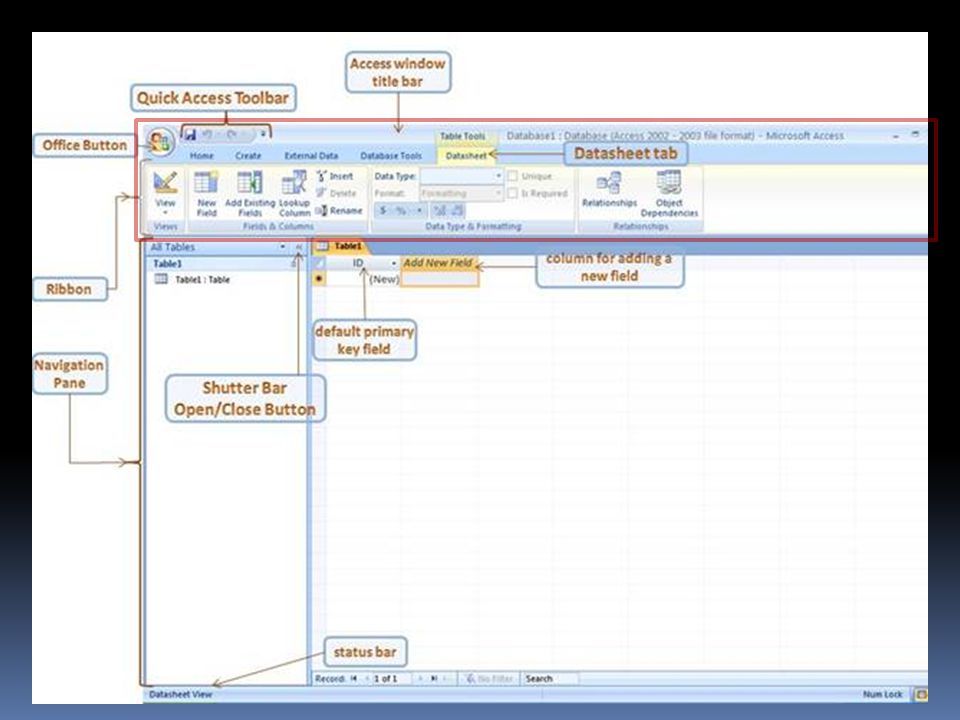Select the Table1 document tab
The width and height of the screenshot is (960, 720).
(x=340, y=246)
